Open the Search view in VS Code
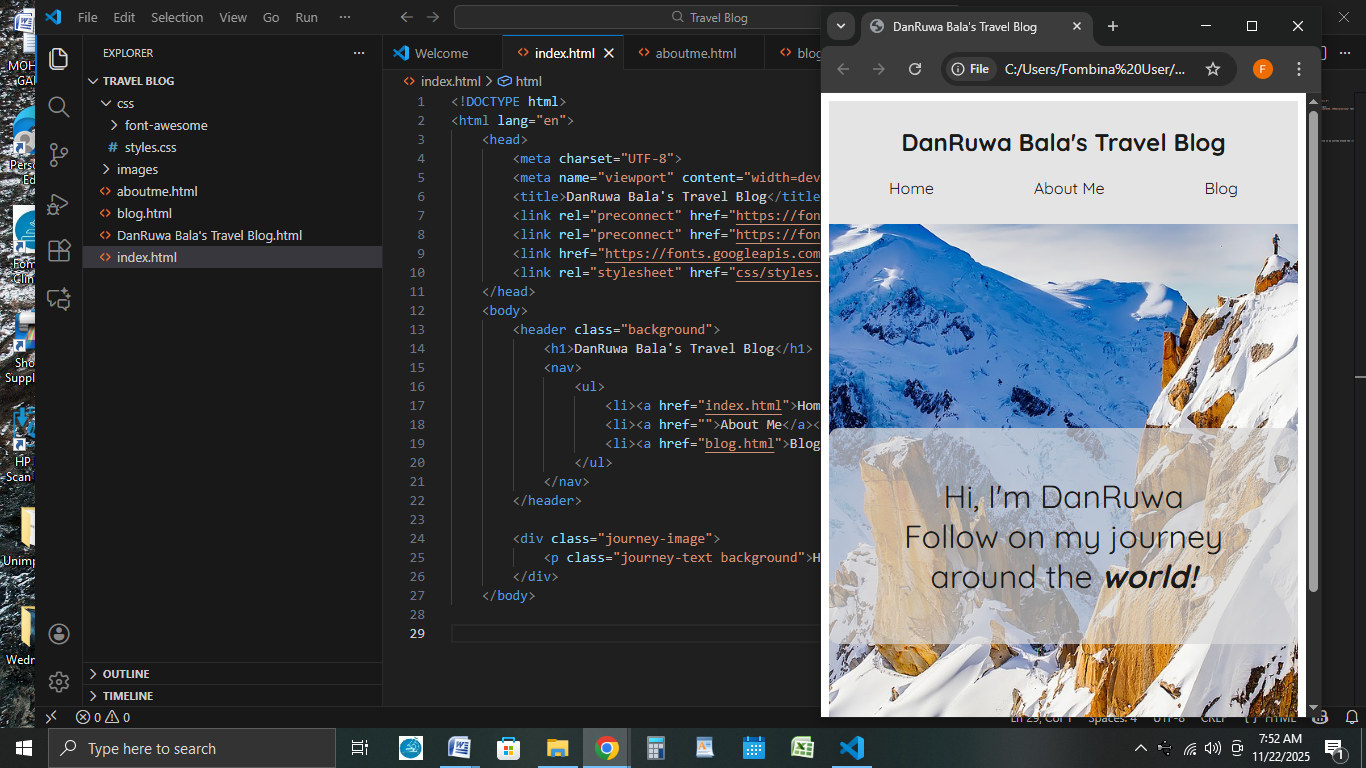 coord(59,107)
